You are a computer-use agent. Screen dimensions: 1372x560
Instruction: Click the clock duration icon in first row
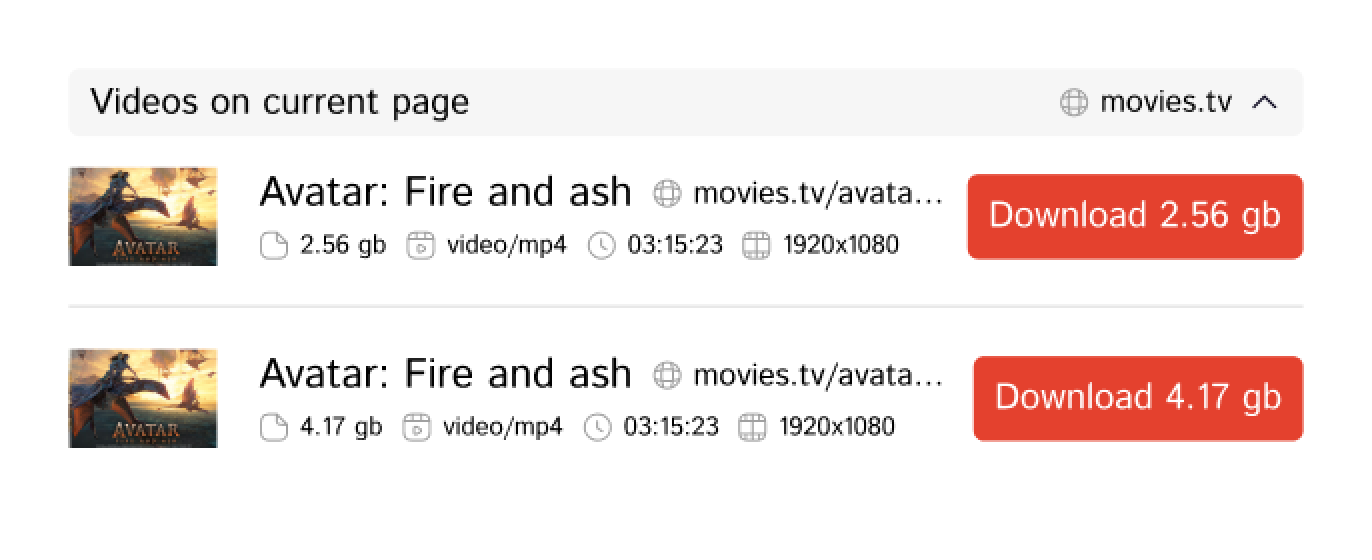point(601,246)
